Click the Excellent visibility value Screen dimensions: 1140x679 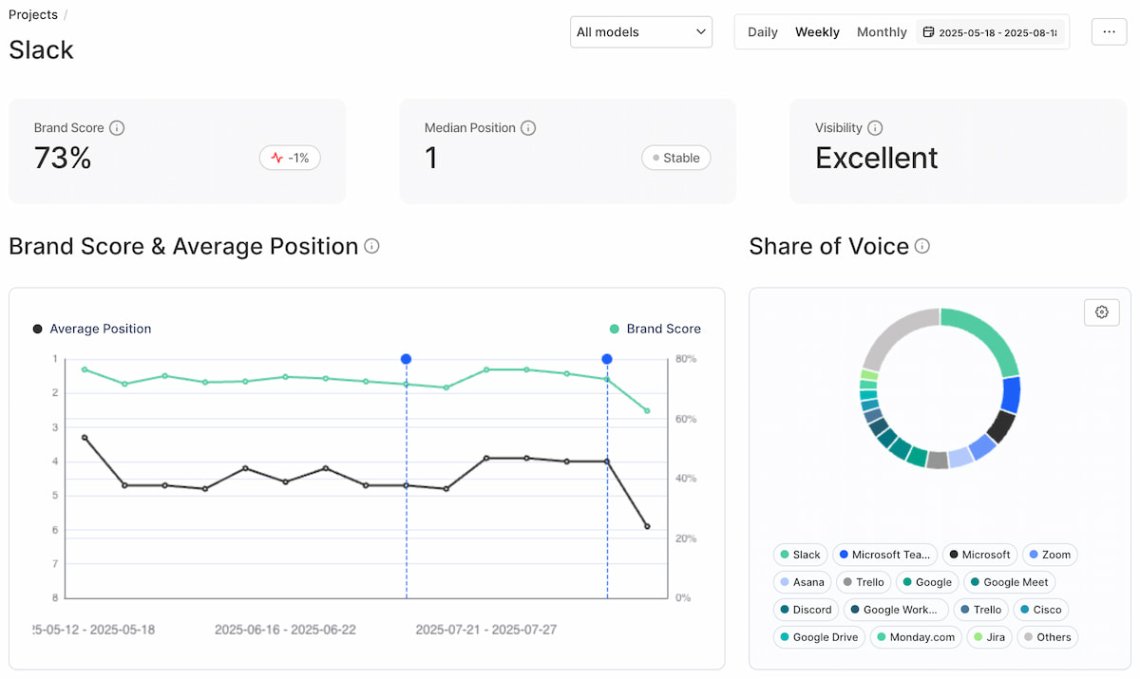click(x=876, y=158)
